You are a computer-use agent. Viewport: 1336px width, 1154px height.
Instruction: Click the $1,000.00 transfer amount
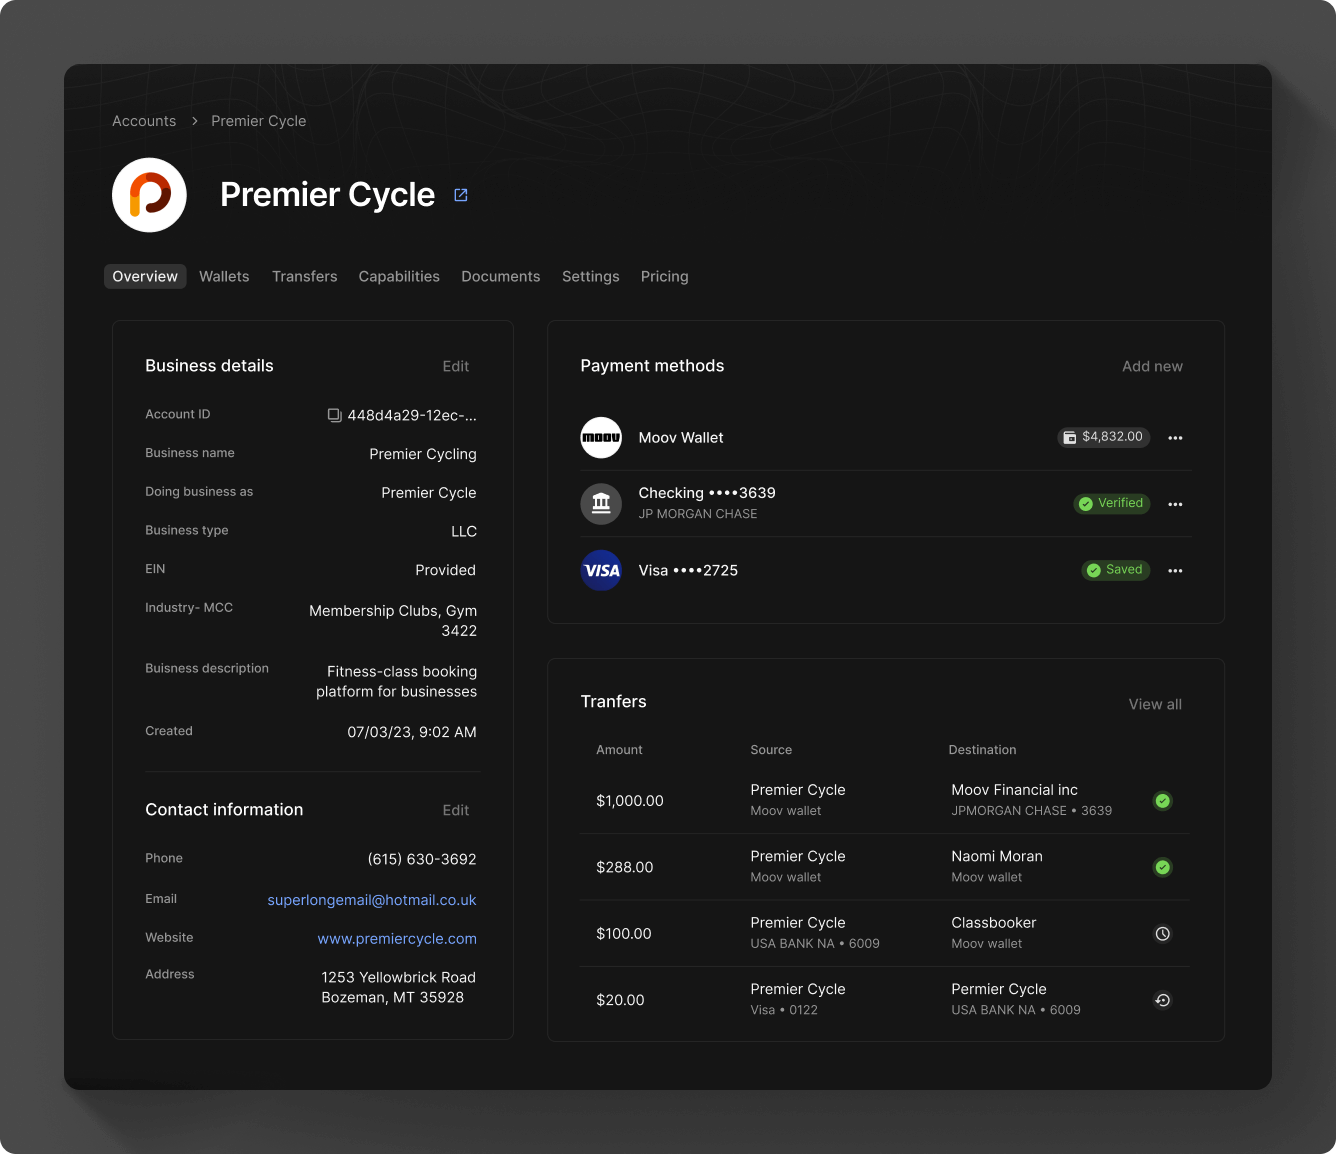(x=630, y=801)
